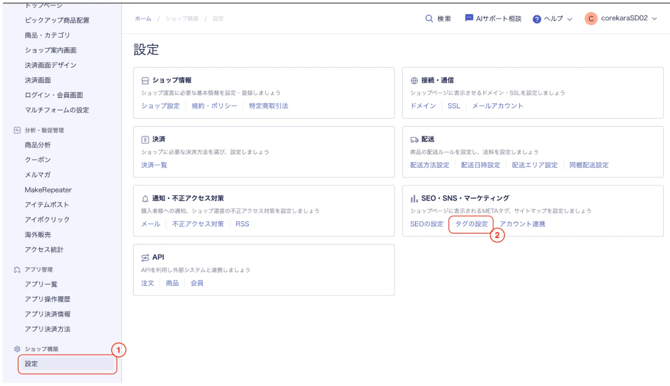670x386 pixels.
Task: Open タグの設定 link
Action: [471, 224]
